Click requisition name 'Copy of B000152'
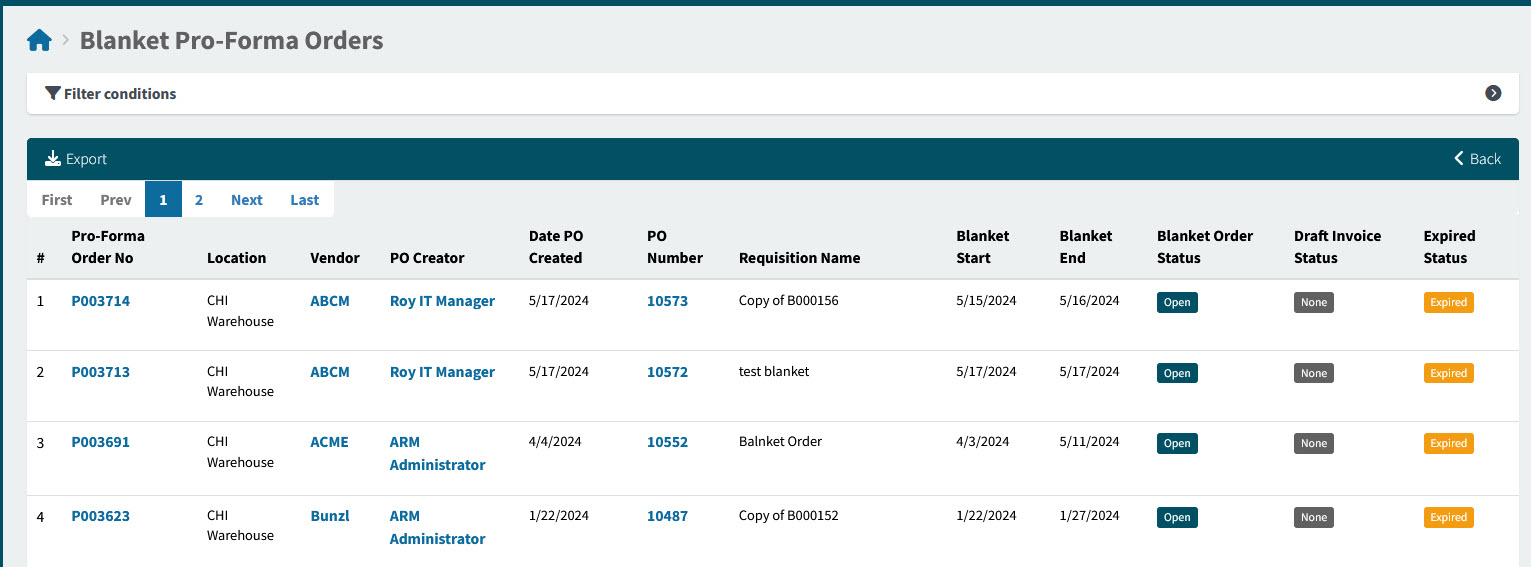Viewport: 1531px width, 567px height. click(x=788, y=515)
